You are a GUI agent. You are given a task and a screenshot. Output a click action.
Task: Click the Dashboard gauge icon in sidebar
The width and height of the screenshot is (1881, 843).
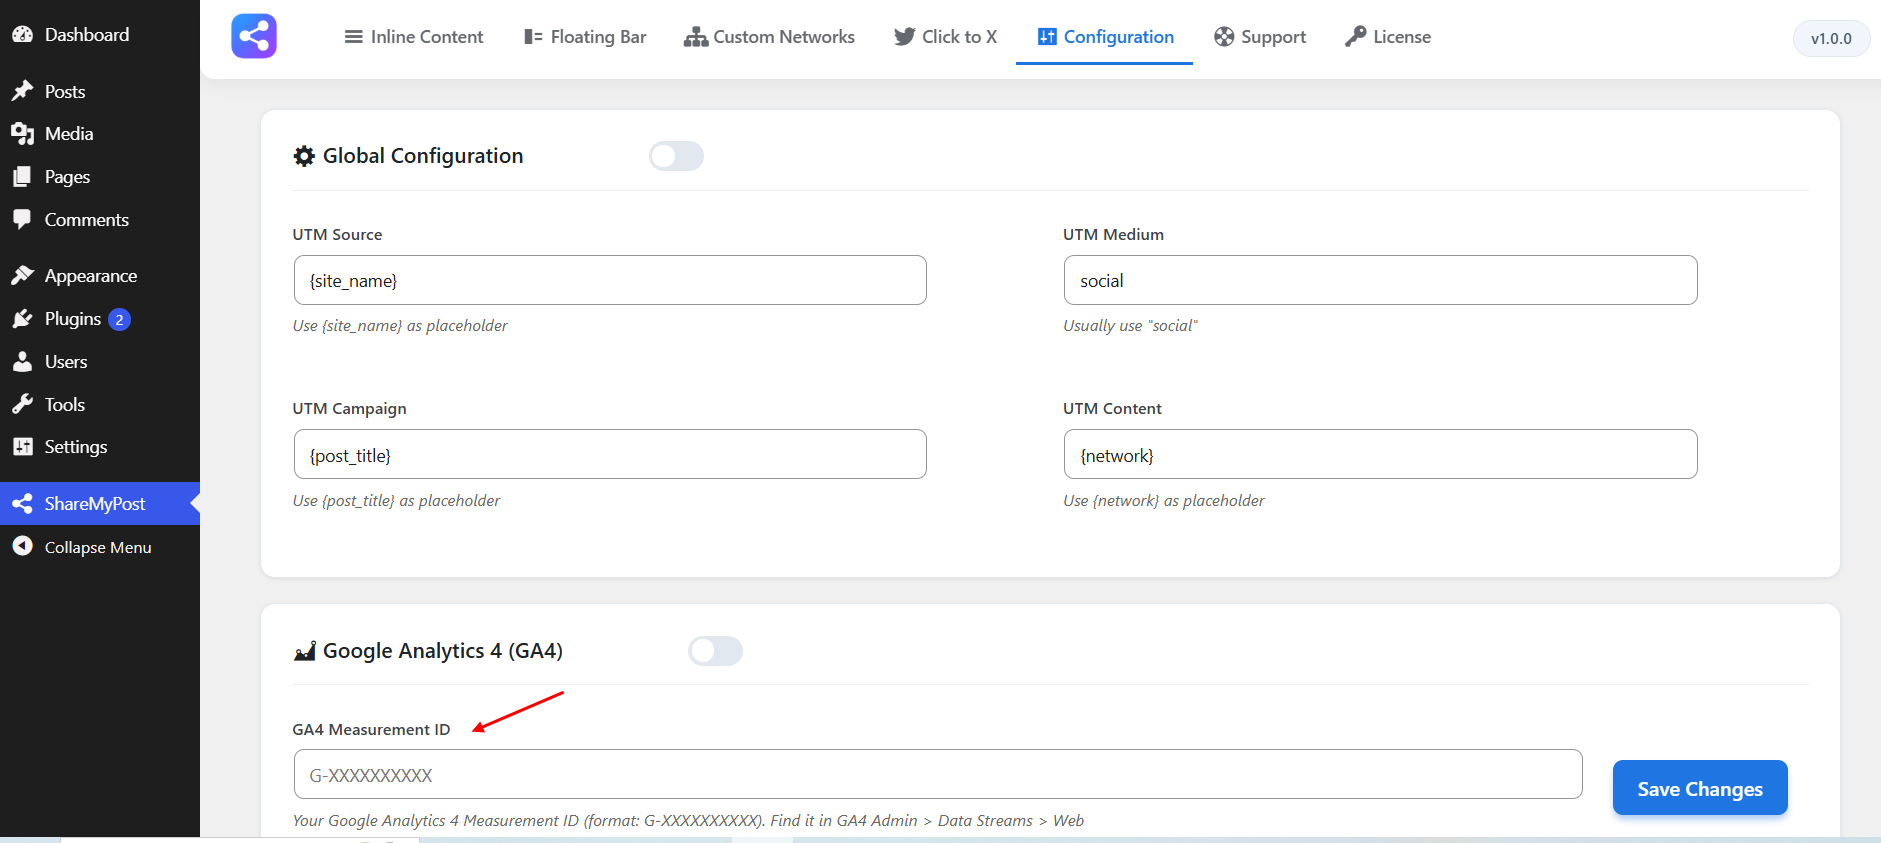pyautogui.click(x=23, y=34)
